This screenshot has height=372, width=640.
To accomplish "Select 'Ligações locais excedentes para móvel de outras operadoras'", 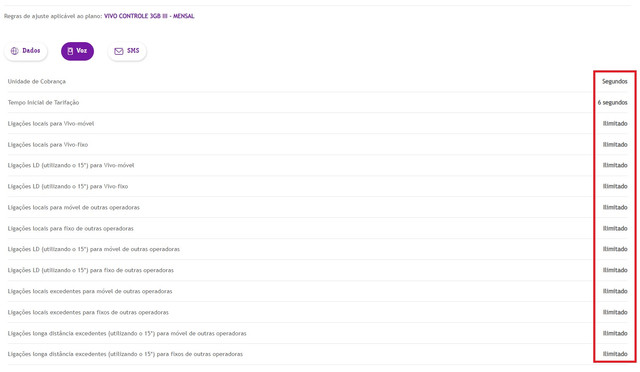I will click(90, 292).
